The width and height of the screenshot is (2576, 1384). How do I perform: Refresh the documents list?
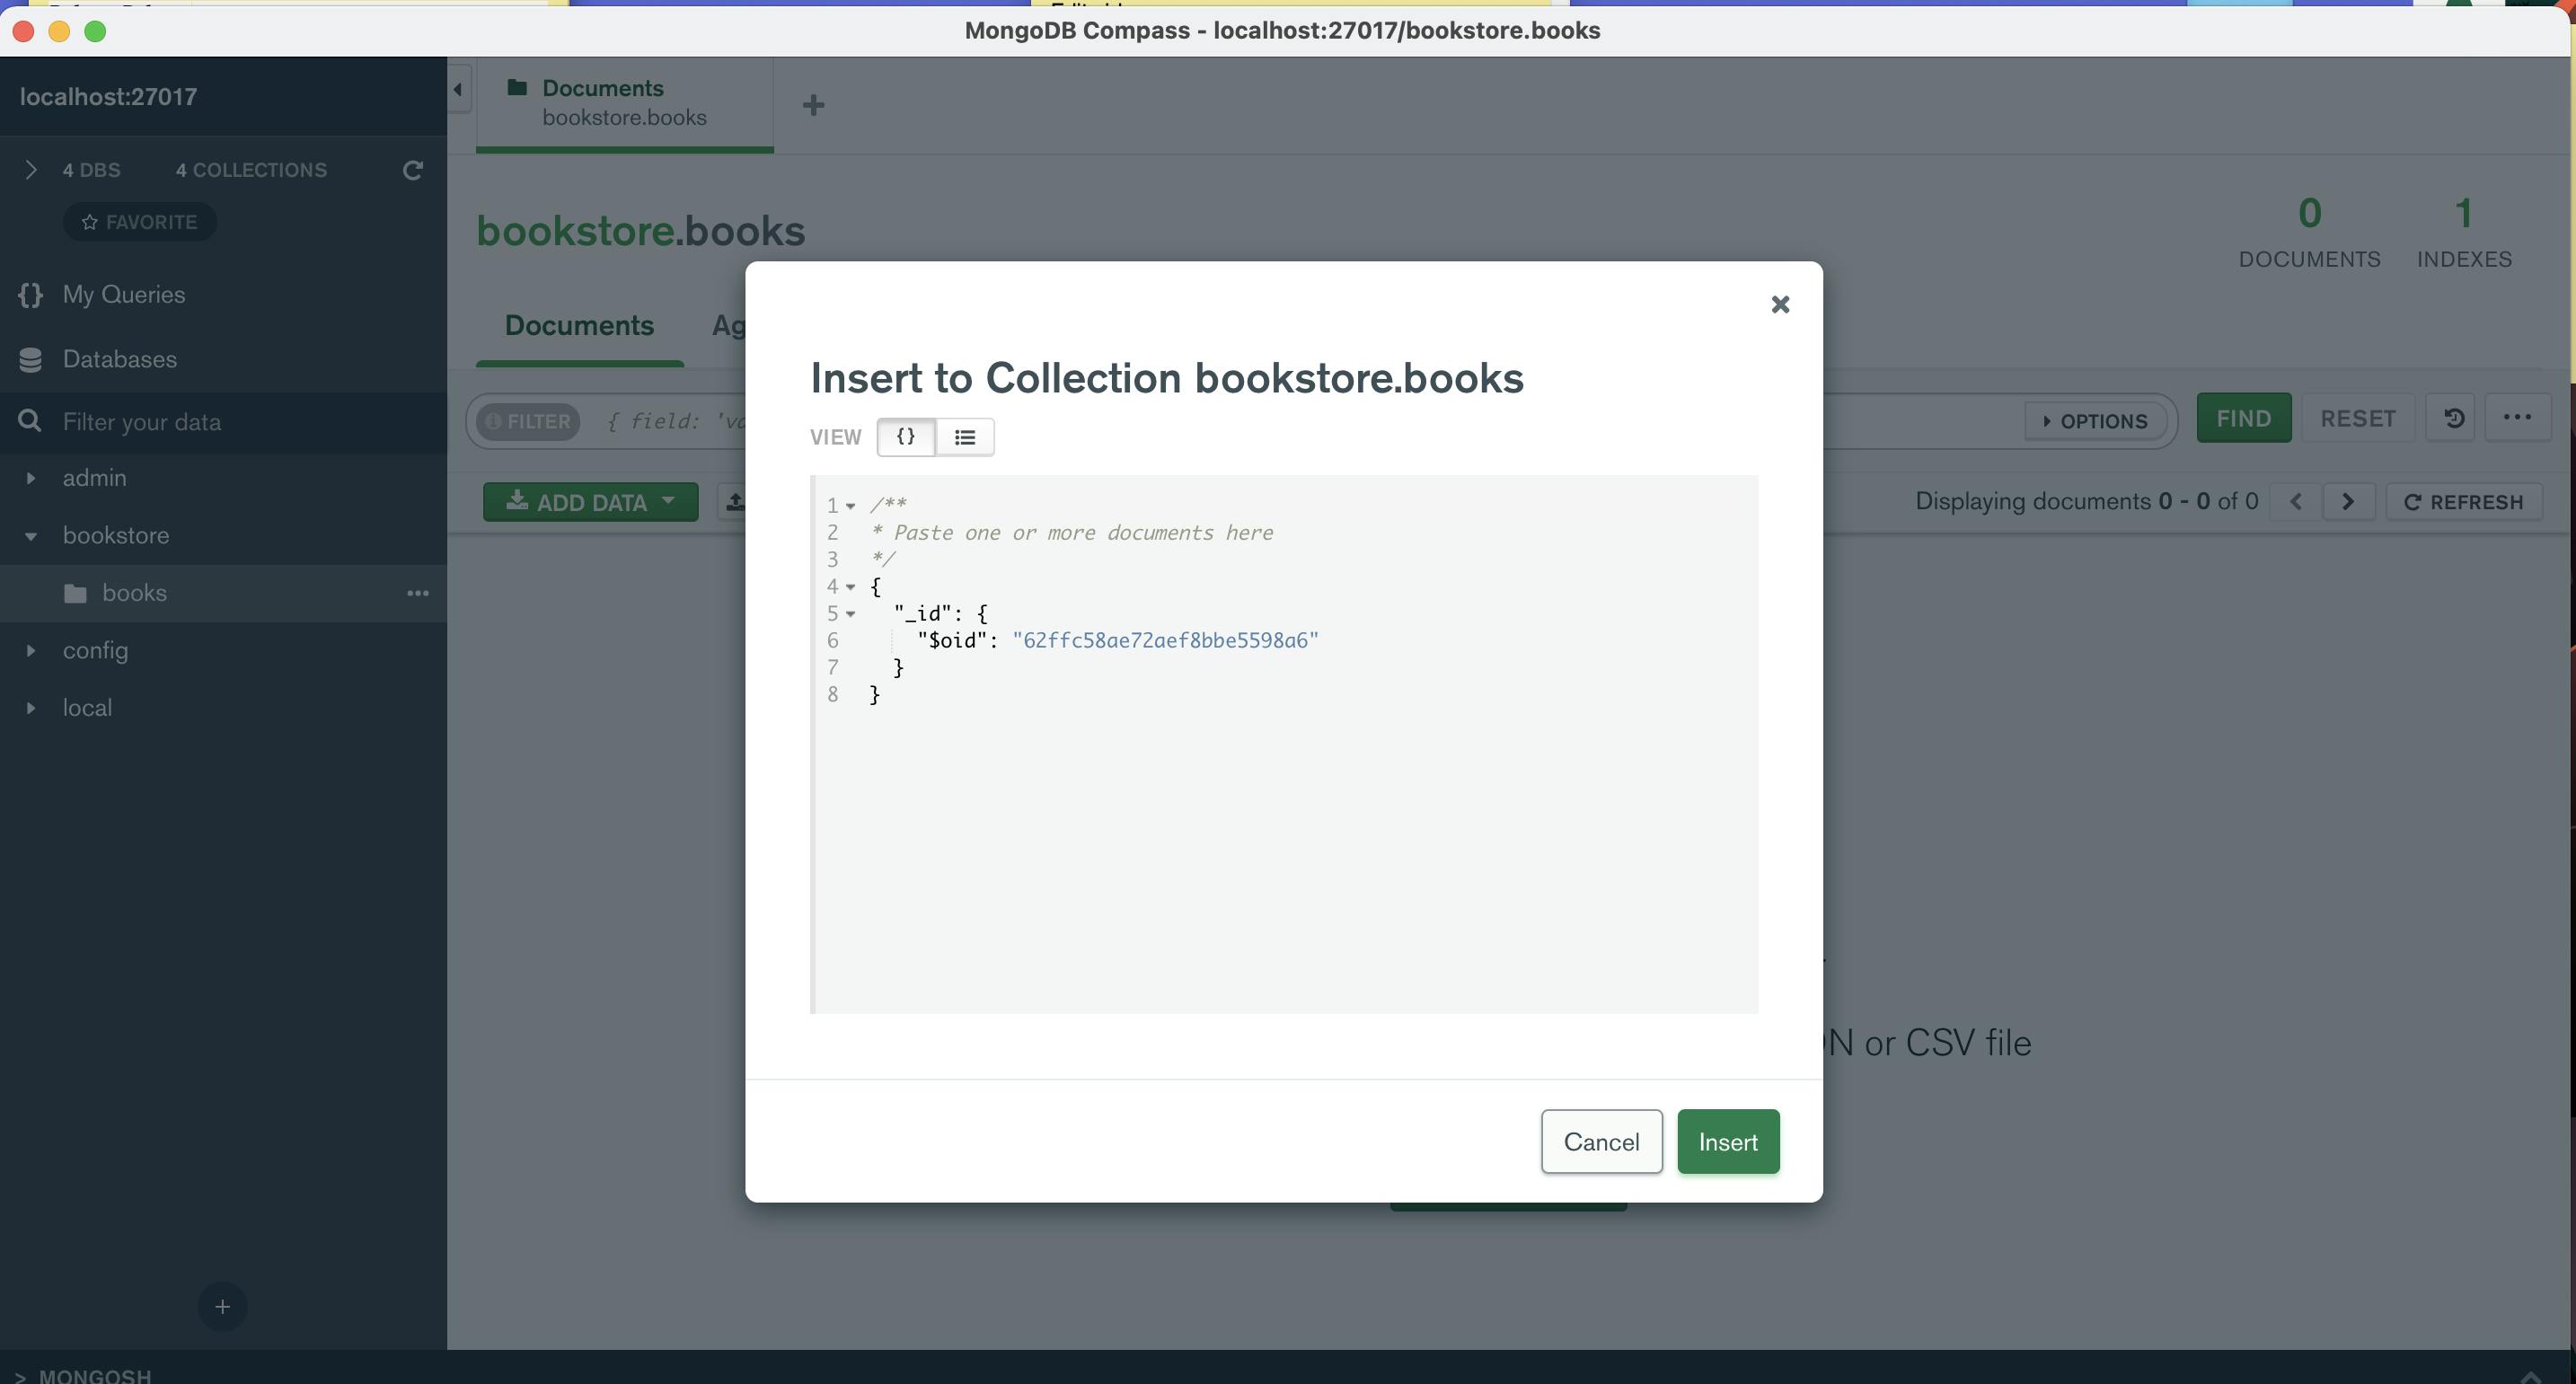[x=2463, y=502]
